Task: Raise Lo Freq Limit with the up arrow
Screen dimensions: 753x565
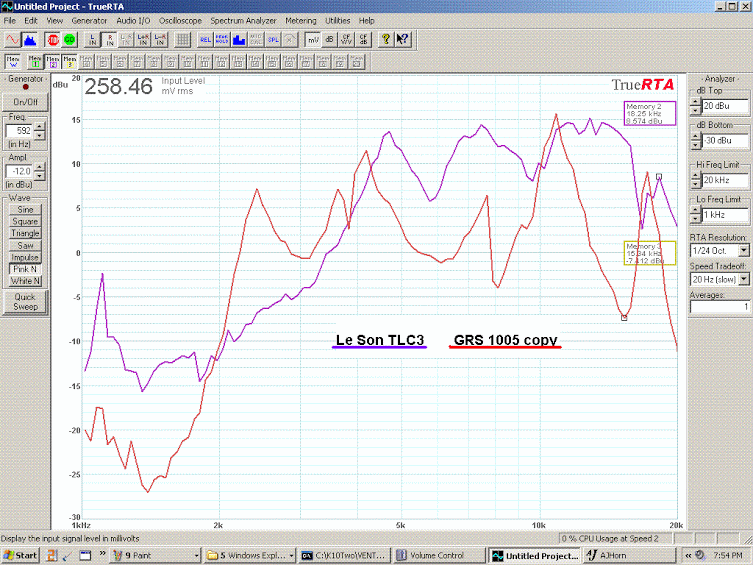Action: 695,211
